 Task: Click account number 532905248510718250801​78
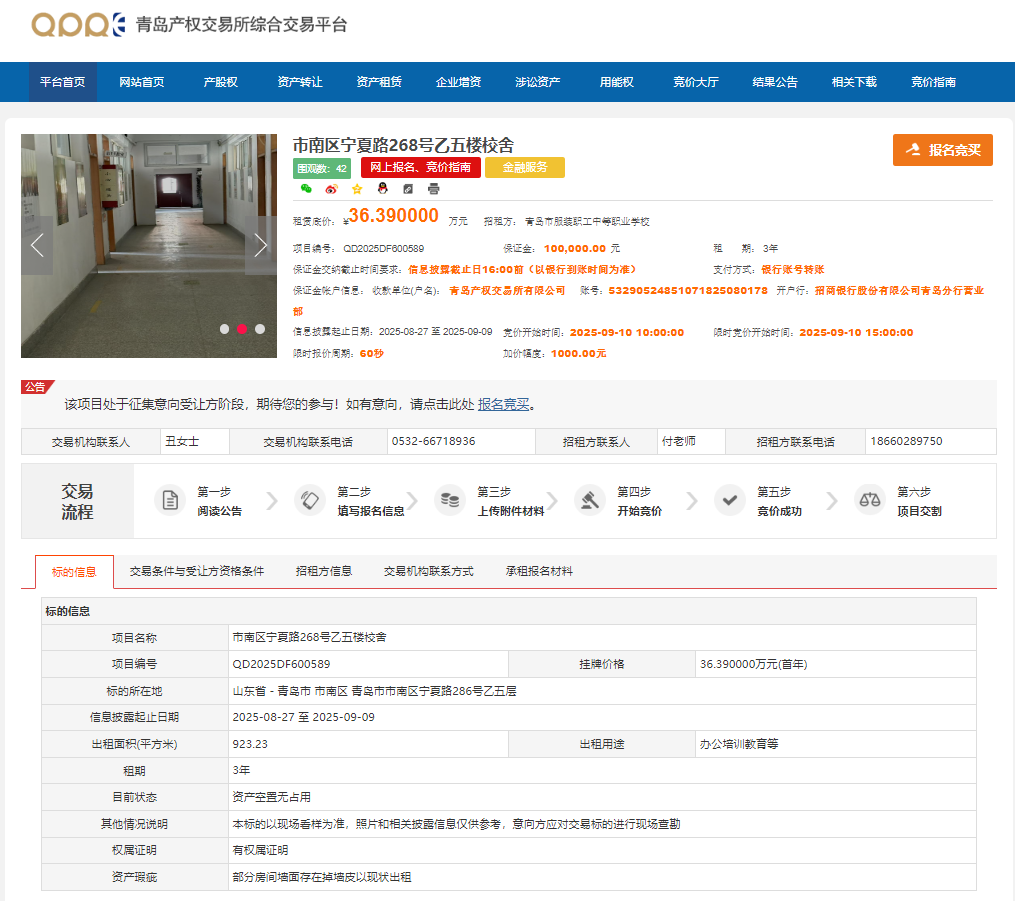tap(688, 291)
